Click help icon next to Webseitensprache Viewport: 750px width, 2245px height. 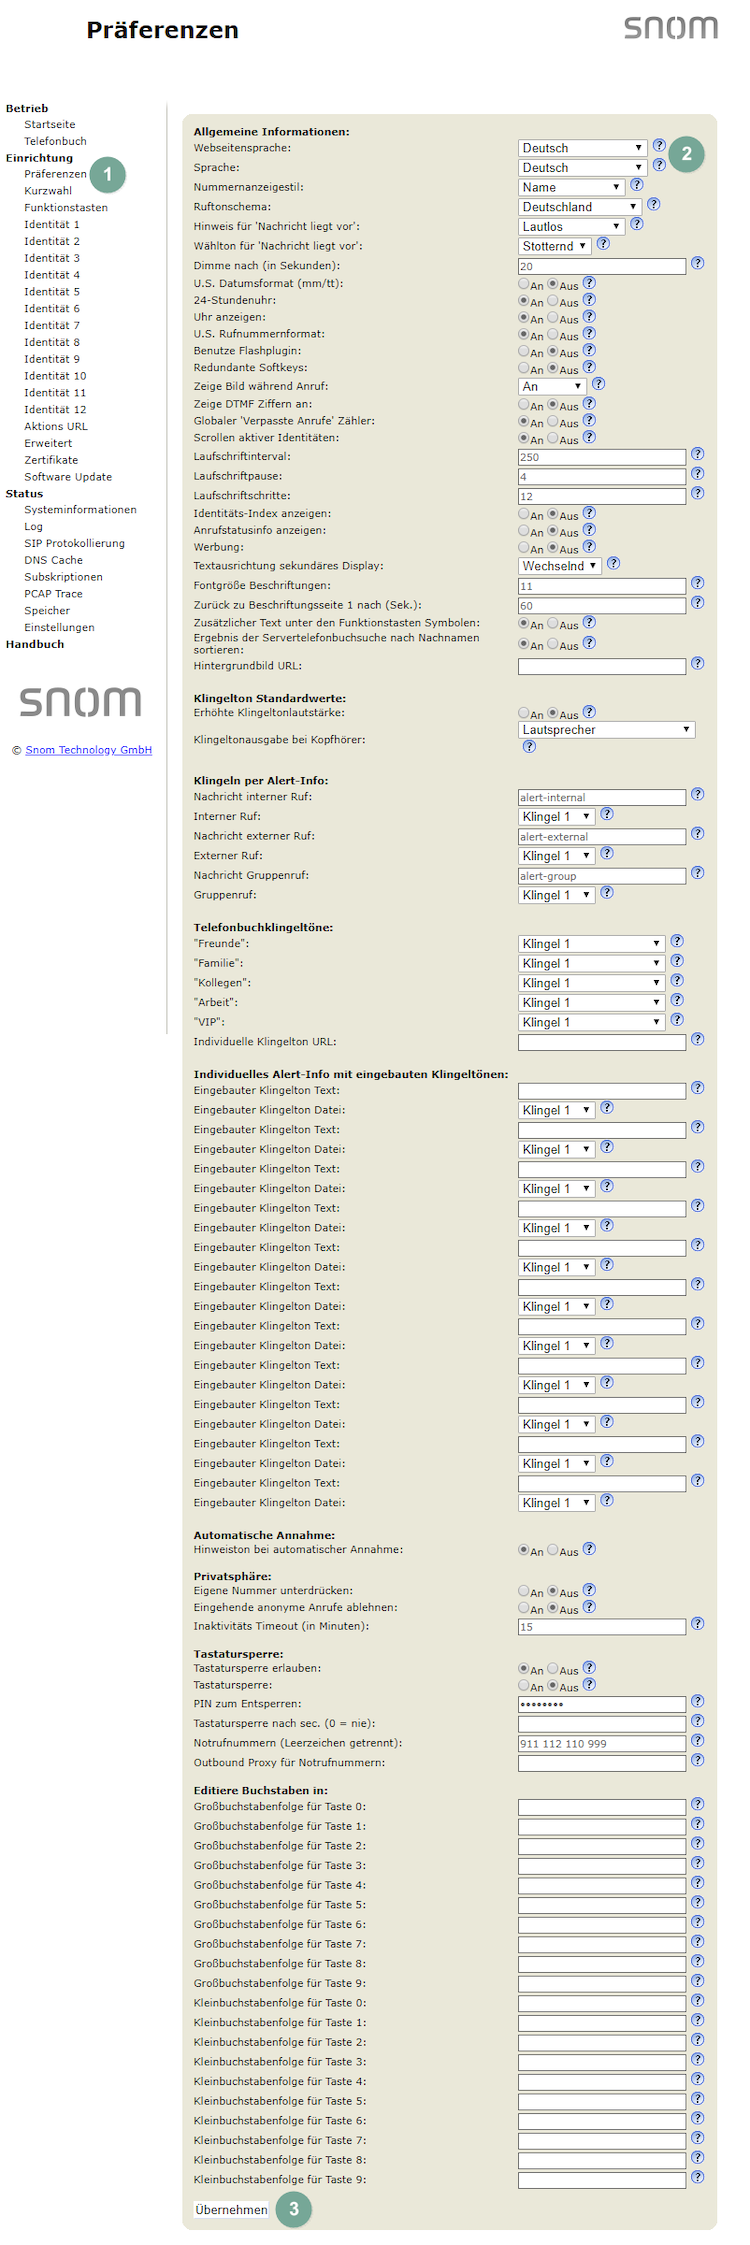pos(659,146)
